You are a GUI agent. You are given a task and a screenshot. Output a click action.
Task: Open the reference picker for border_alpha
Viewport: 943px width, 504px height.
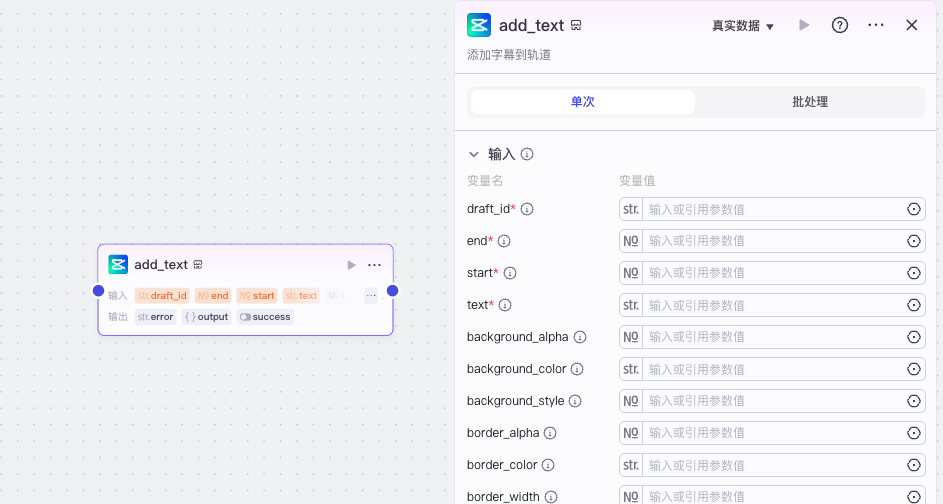[914, 433]
